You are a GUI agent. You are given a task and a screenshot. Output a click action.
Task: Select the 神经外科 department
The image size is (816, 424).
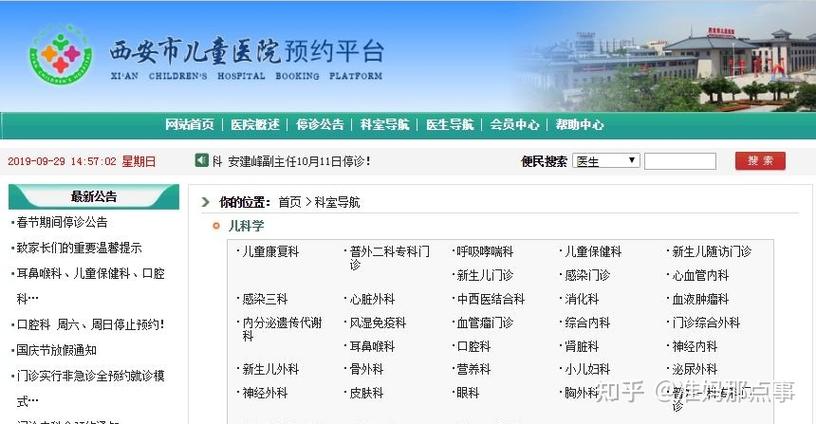(265, 393)
